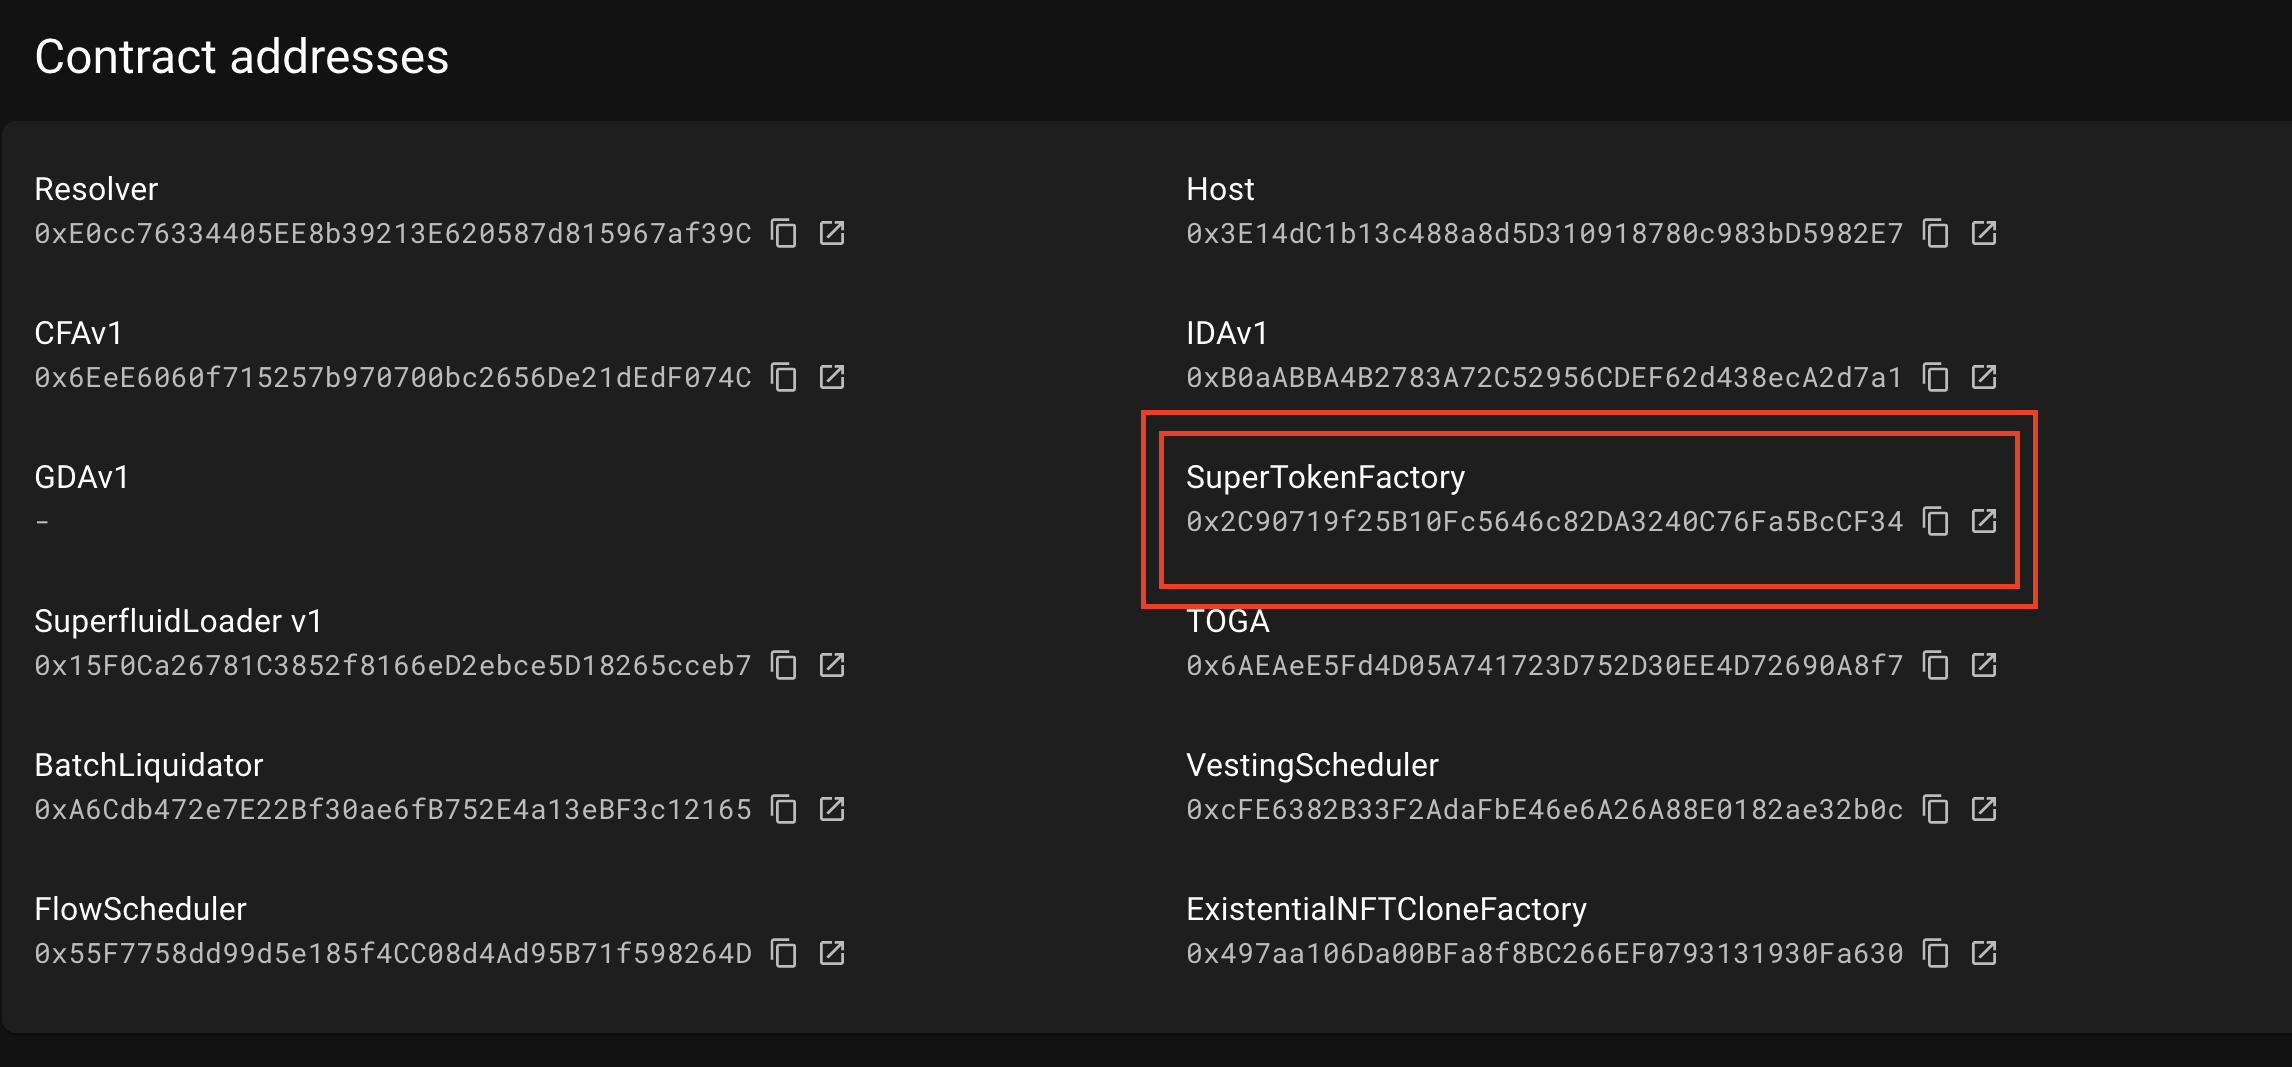View TOGA contract in explorer

click(x=1986, y=665)
